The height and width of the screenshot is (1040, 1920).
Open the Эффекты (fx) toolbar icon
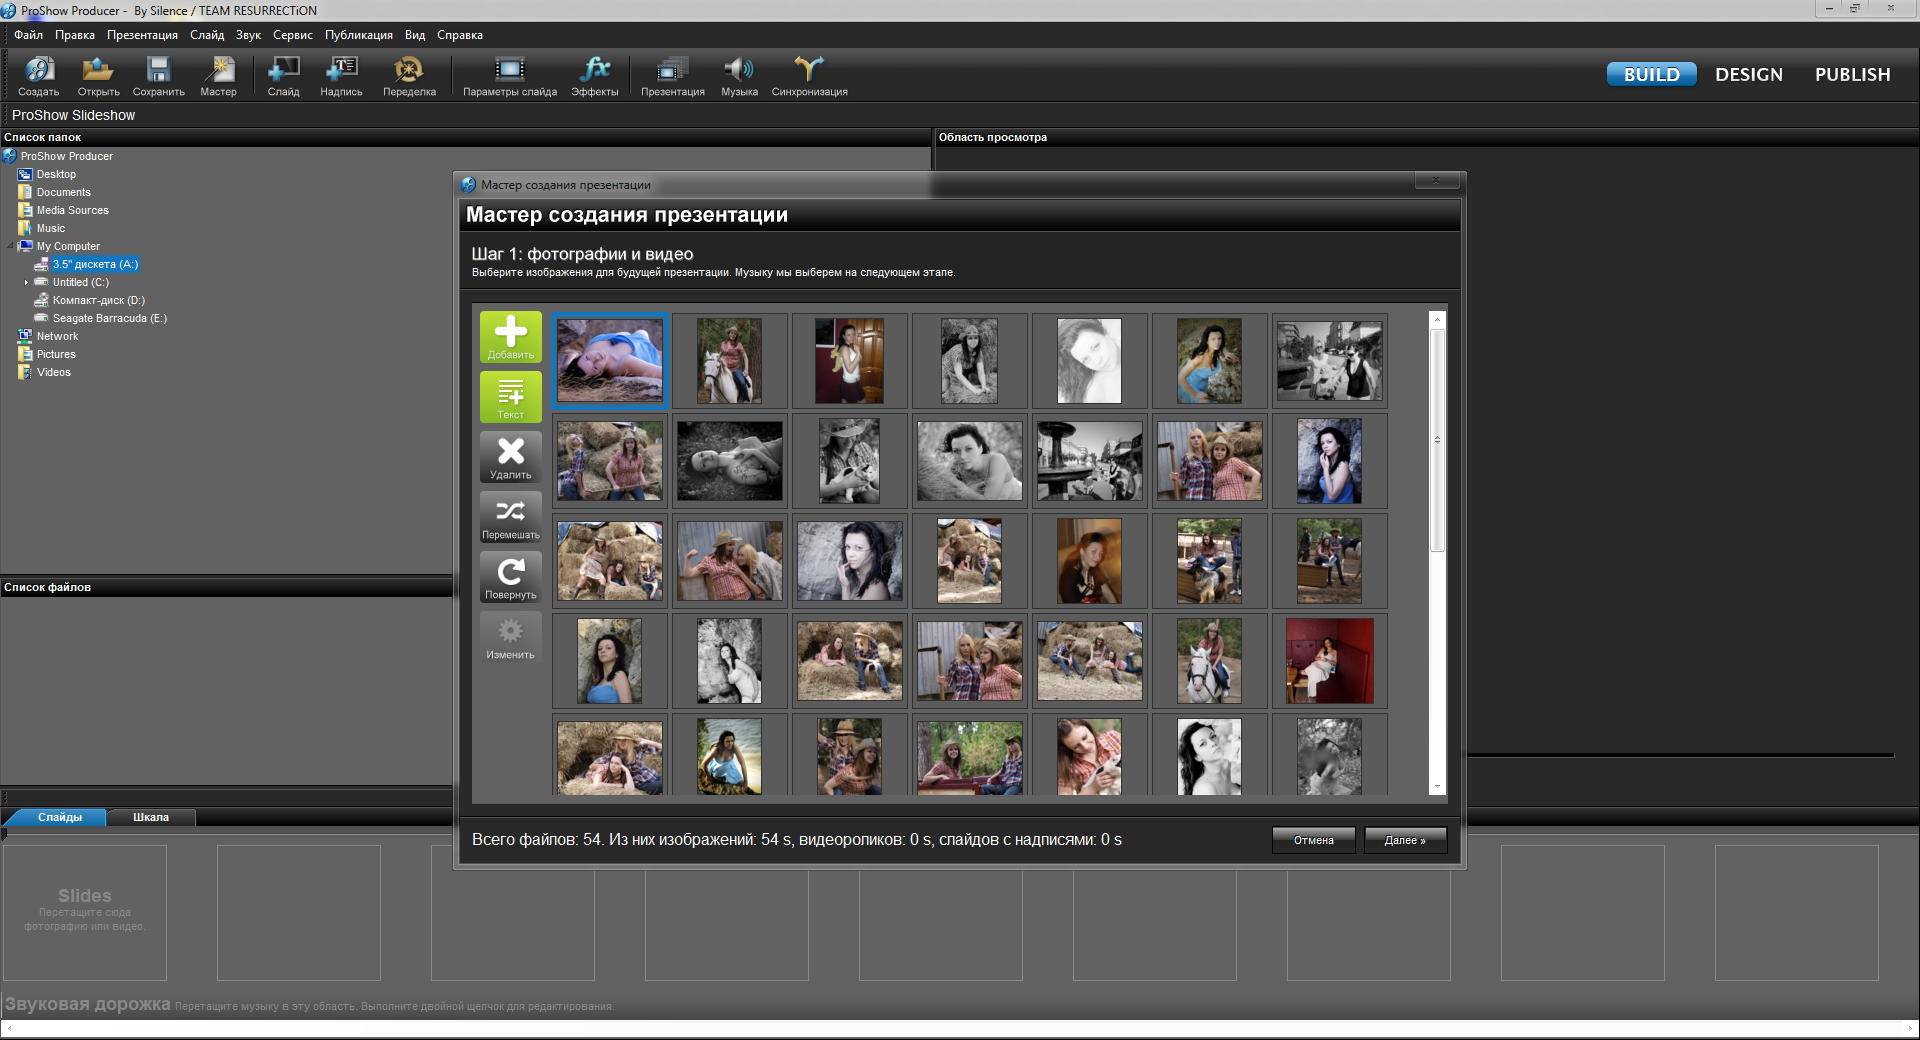click(594, 76)
